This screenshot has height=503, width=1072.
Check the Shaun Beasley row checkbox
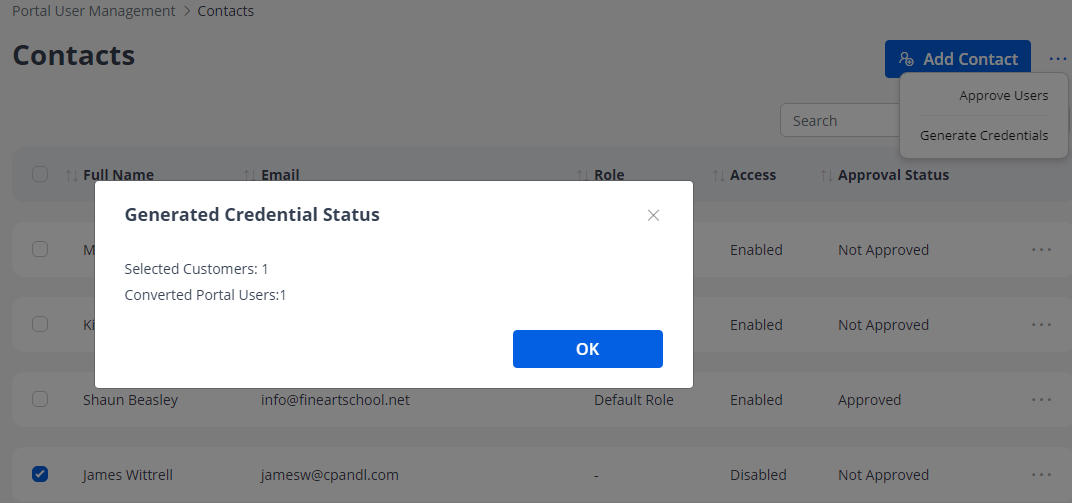click(40, 399)
